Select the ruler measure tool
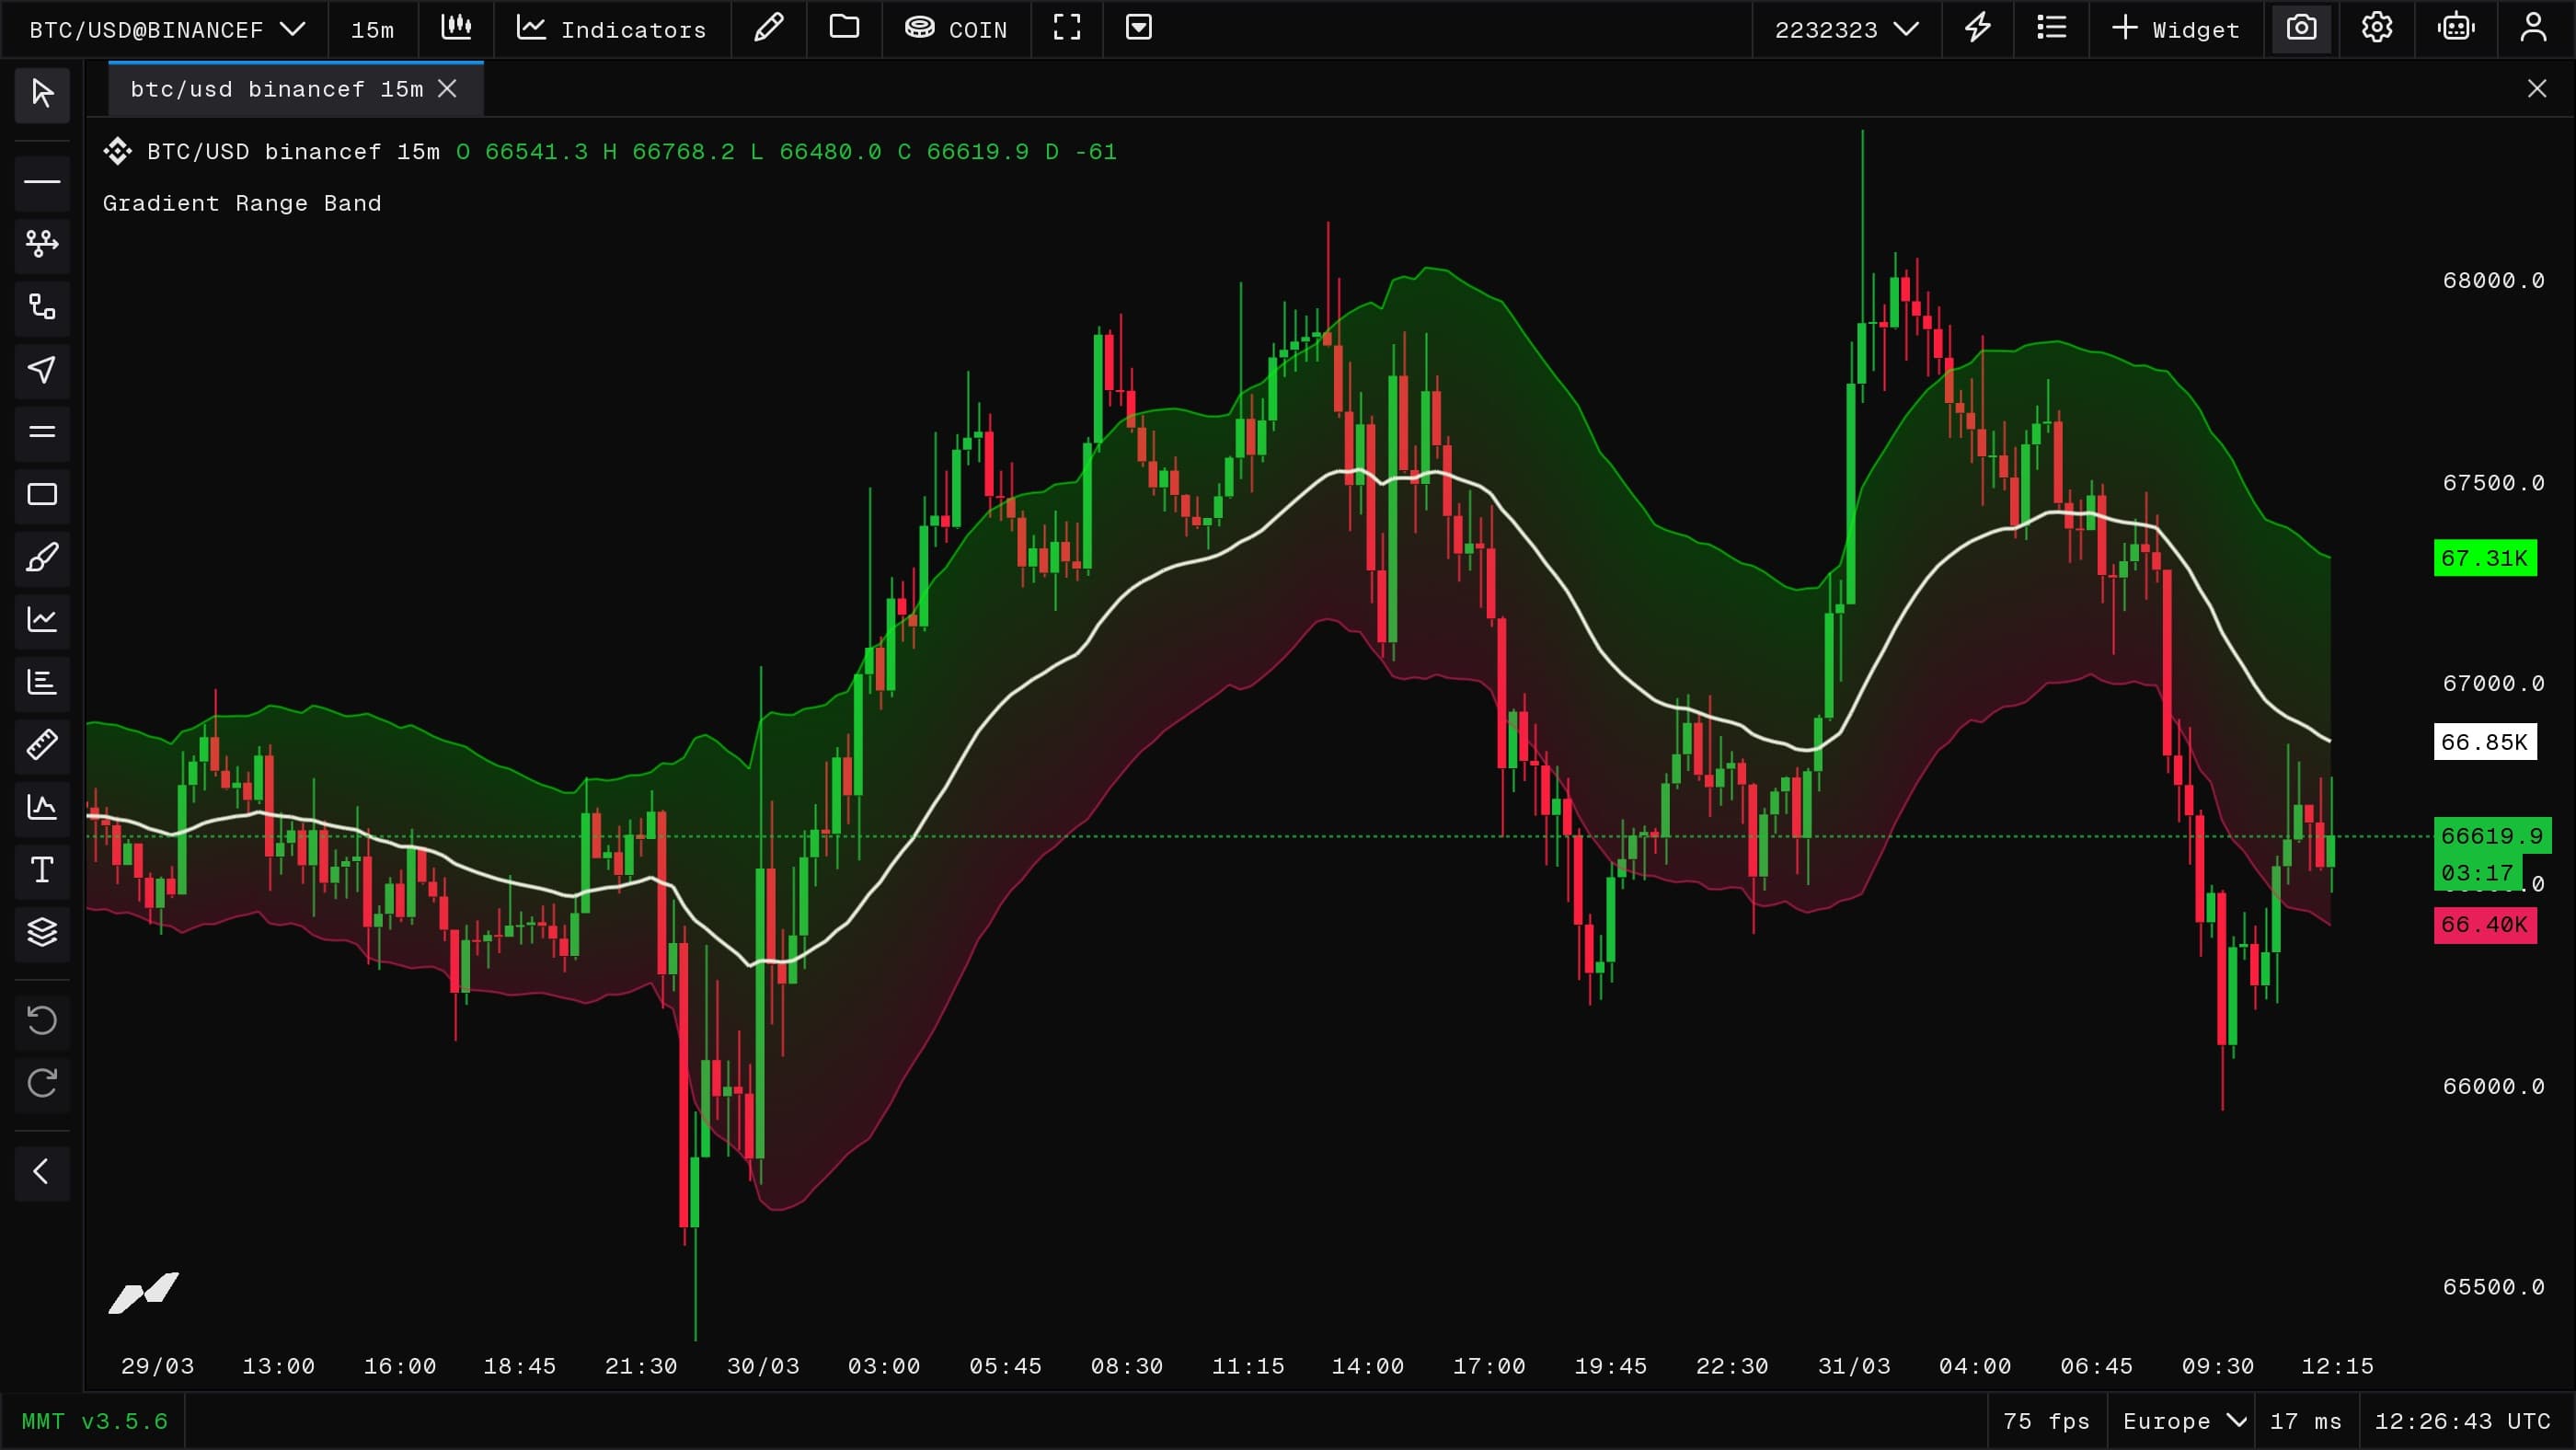This screenshot has width=2576, height=1450. point(42,745)
